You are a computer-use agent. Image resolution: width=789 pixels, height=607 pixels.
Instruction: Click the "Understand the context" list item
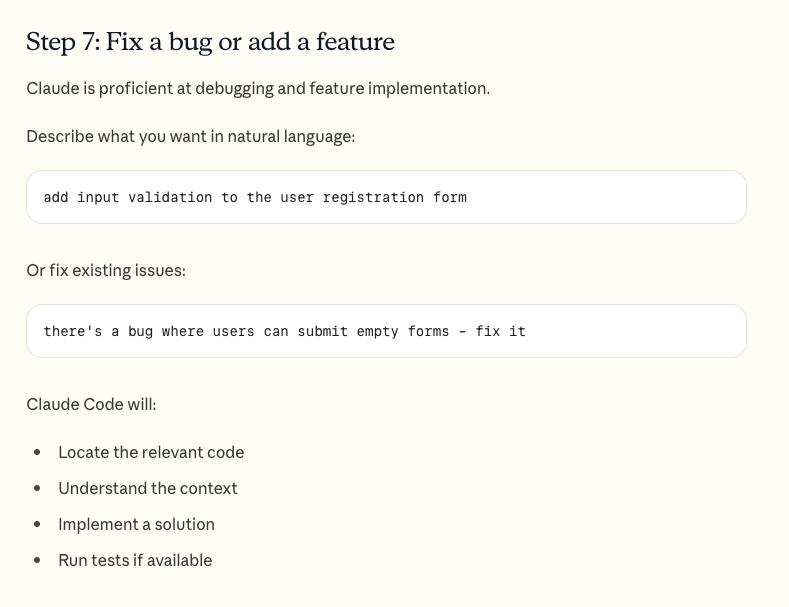point(148,489)
